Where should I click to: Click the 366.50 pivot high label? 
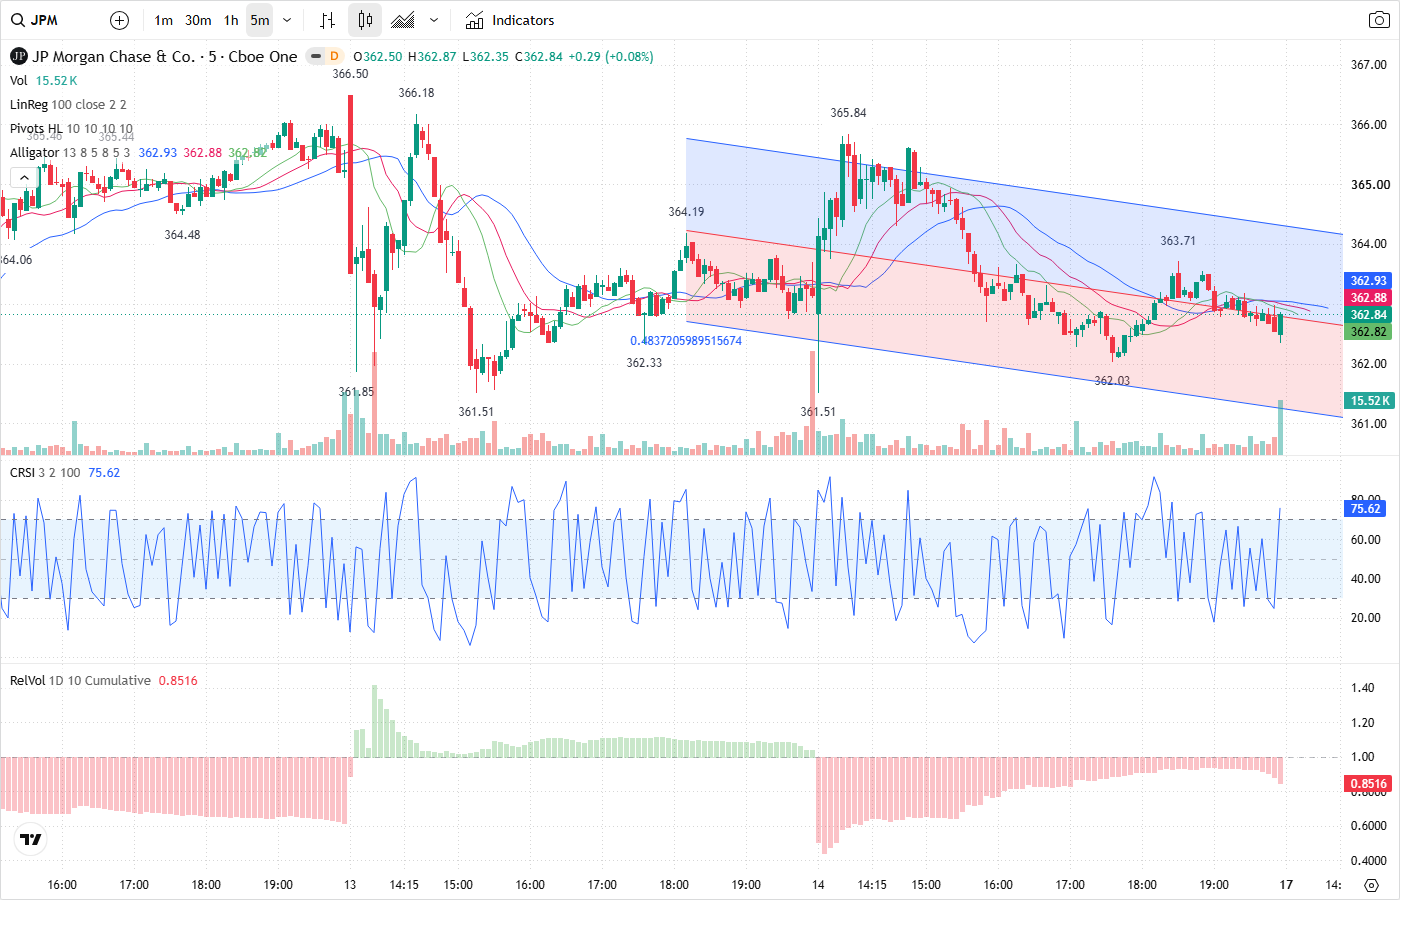pyautogui.click(x=350, y=74)
